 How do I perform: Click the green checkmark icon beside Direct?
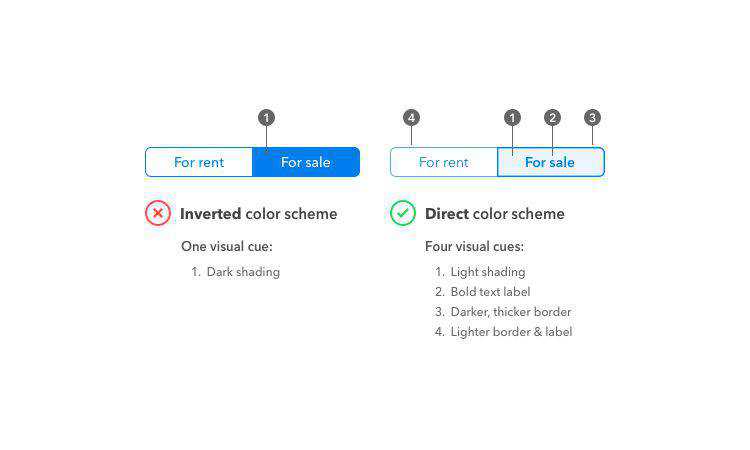(x=403, y=213)
